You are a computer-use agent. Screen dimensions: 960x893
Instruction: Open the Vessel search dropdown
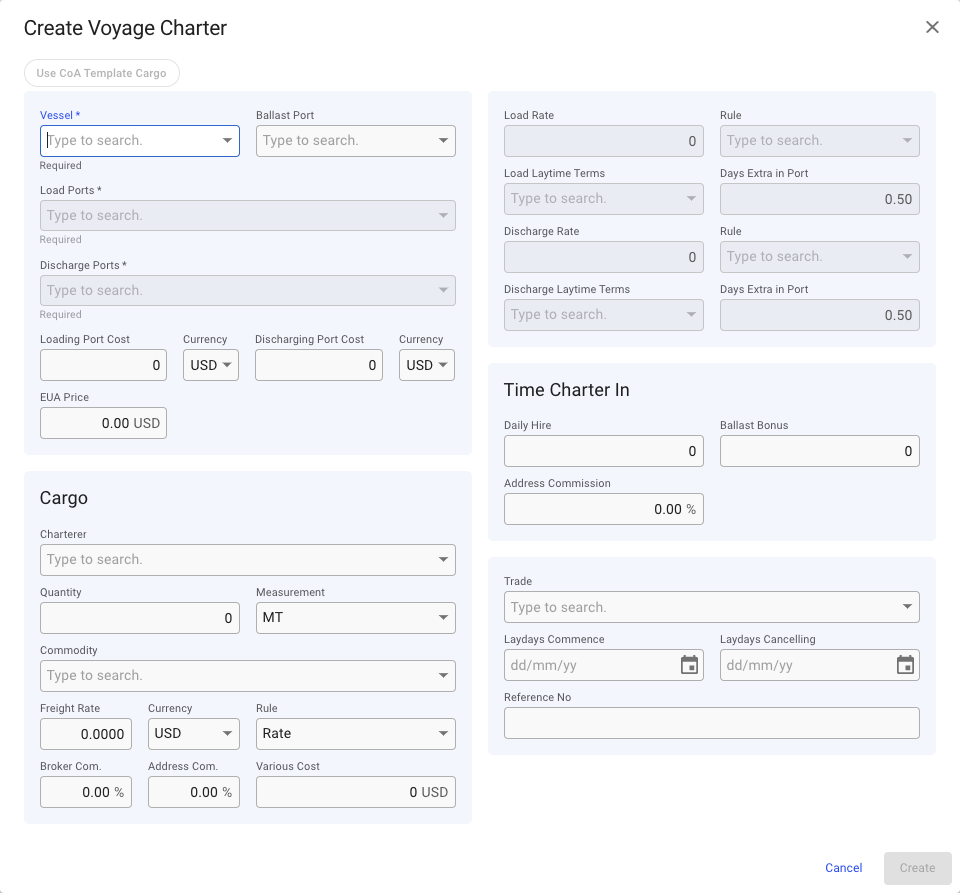pos(228,141)
